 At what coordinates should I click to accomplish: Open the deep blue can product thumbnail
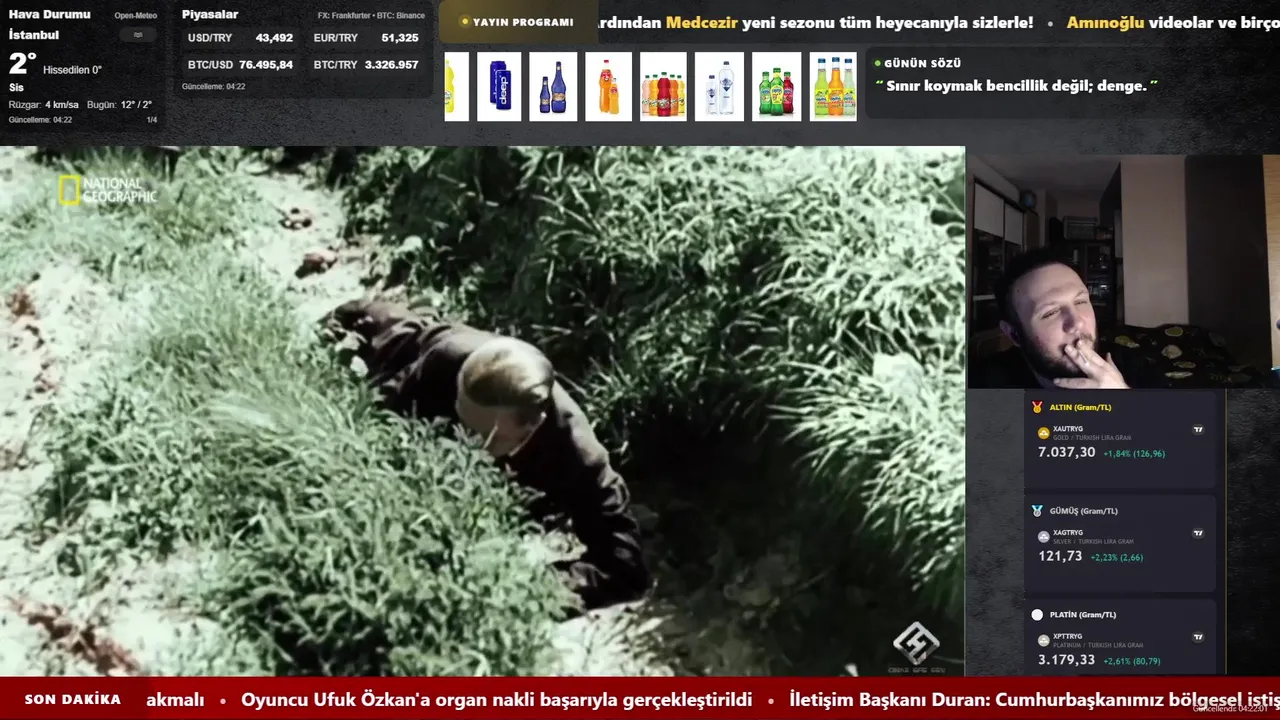(499, 87)
